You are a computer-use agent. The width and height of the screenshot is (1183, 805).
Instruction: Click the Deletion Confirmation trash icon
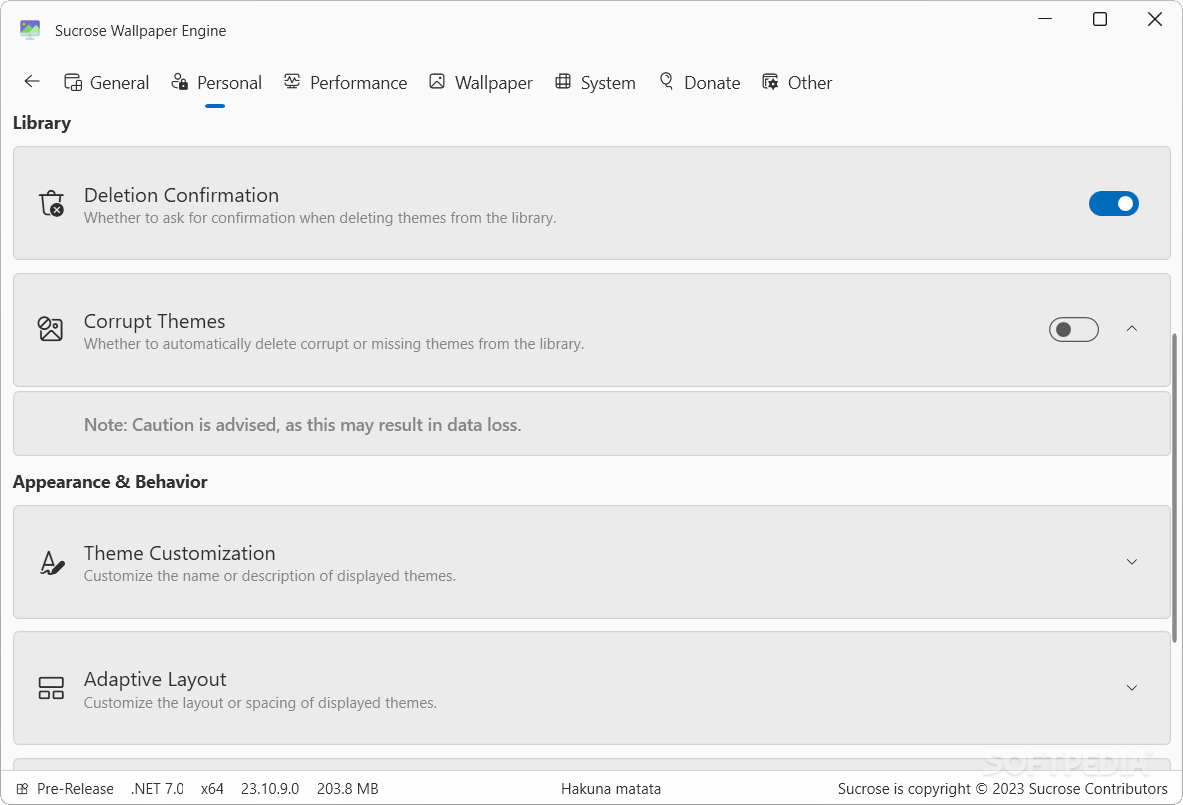coord(51,204)
